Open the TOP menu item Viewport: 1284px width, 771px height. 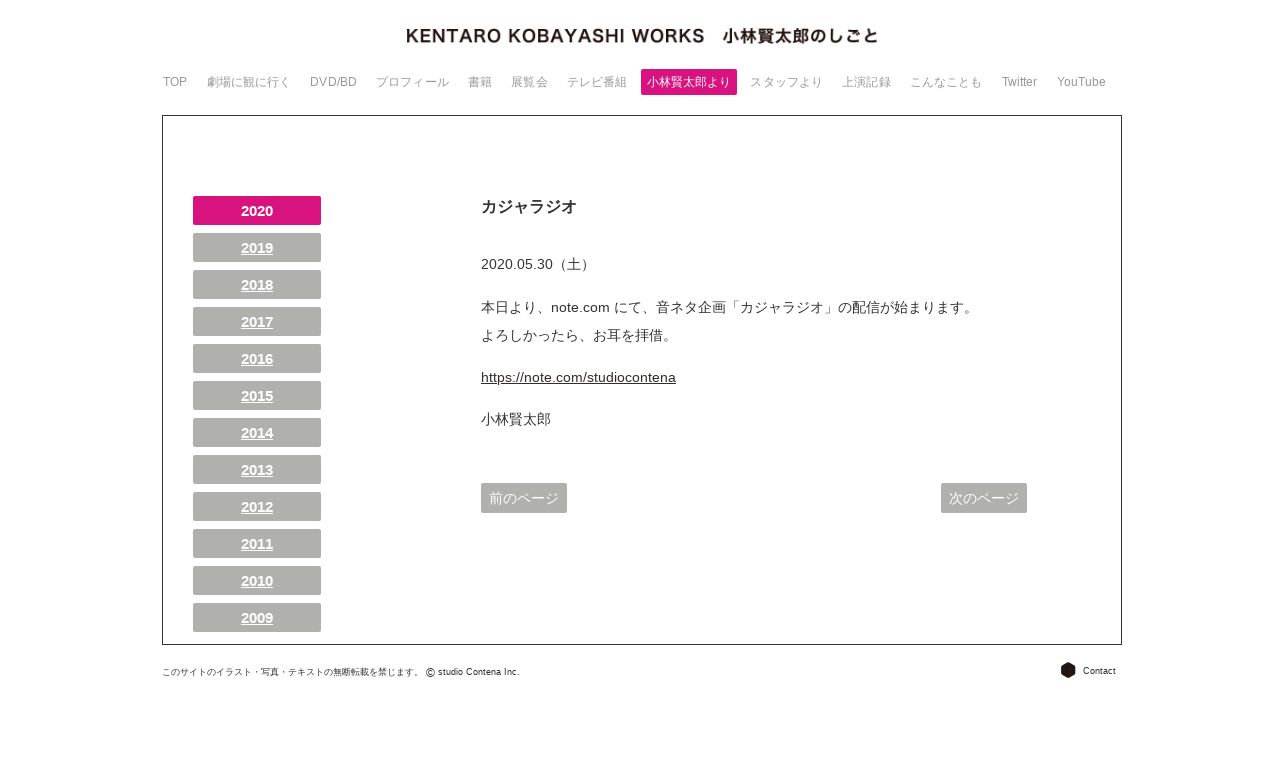point(175,82)
